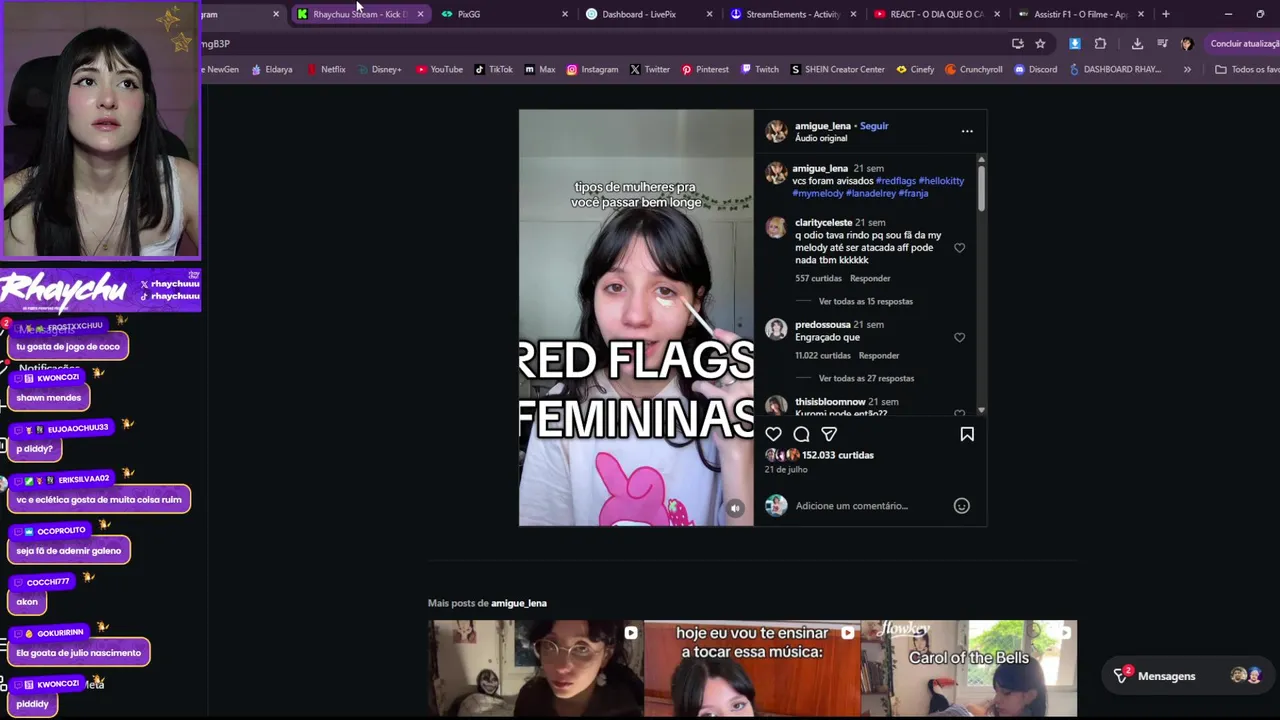Open the 'Carol of the Bells' post thumbnail

tap(969, 668)
